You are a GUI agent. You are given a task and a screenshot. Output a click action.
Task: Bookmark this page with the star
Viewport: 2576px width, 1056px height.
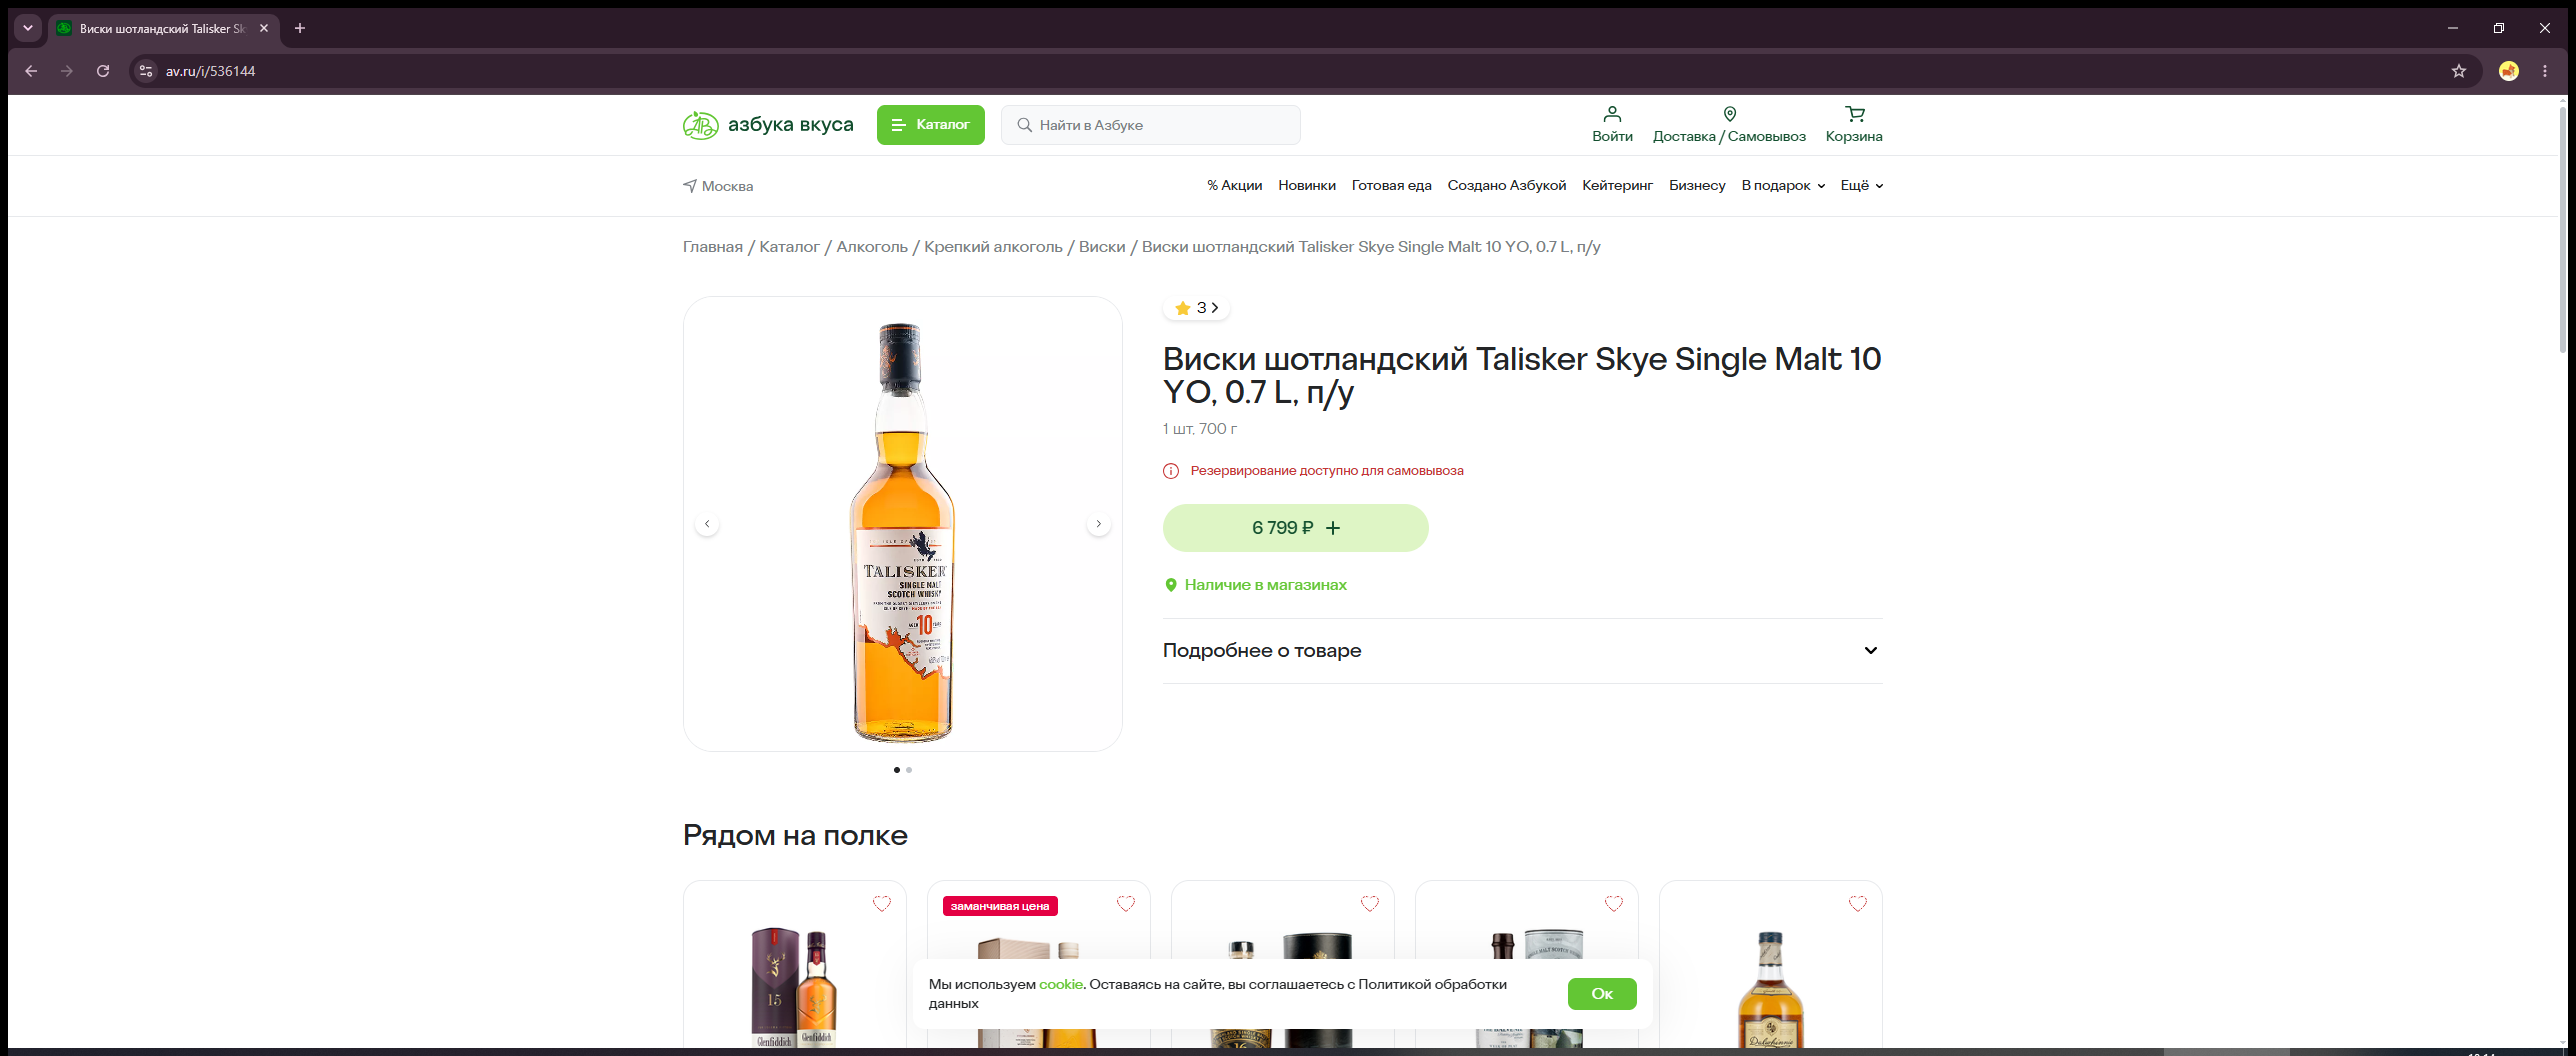[x=2459, y=71]
